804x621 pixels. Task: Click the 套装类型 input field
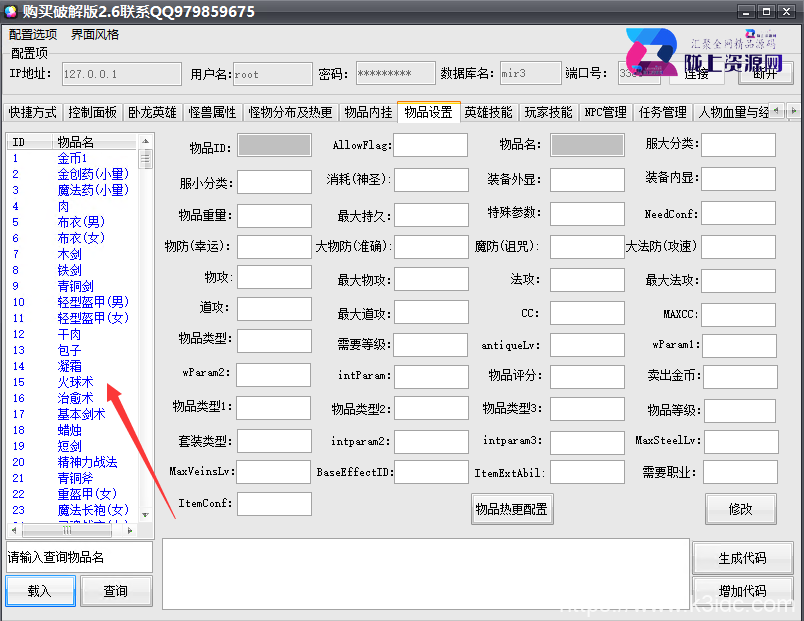pyautogui.click(x=274, y=441)
